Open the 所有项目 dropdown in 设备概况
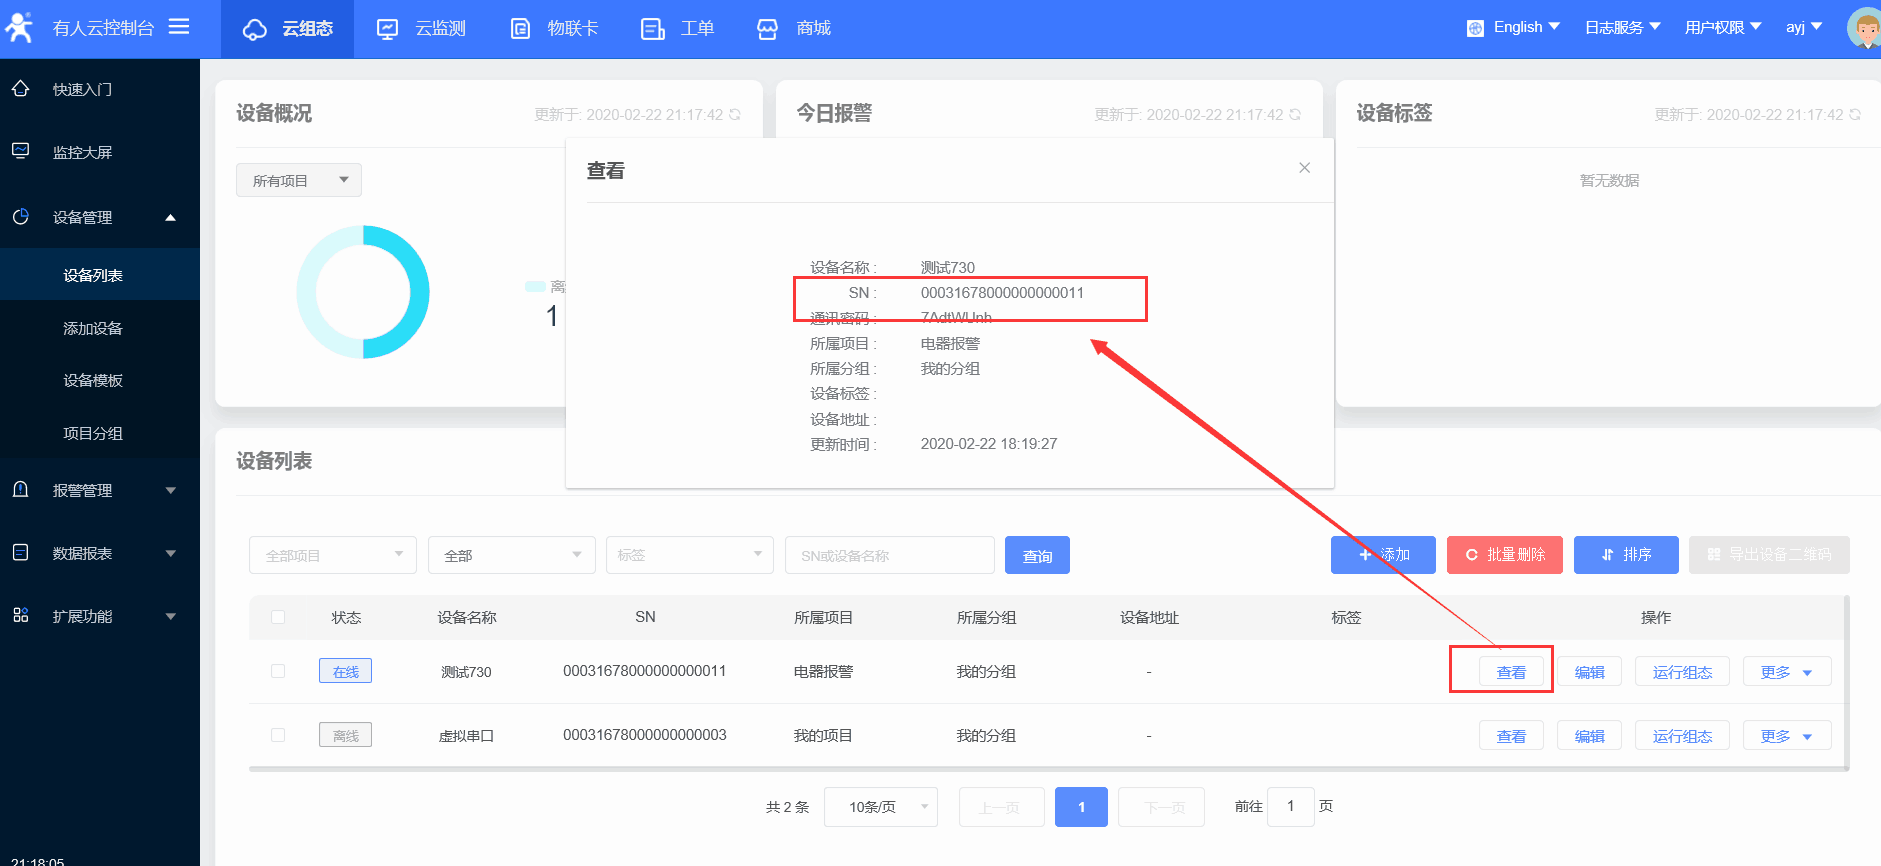The height and width of the screenshot is (866, 1881). [298, 180]
